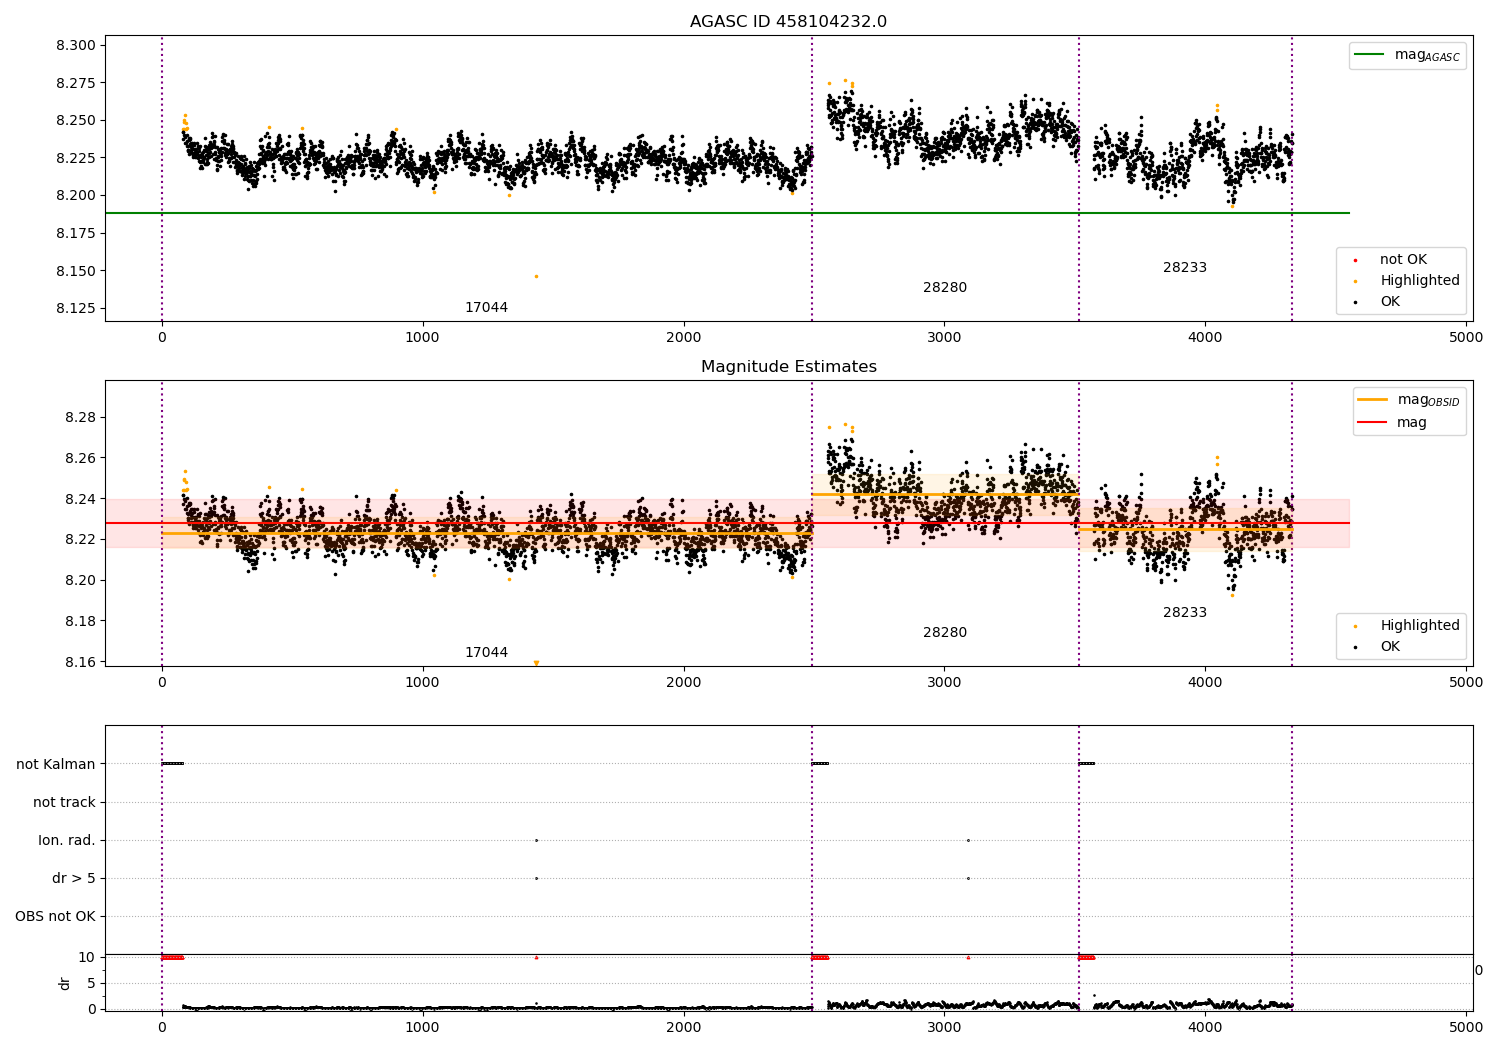Click the 'OBS not OK' axis label

[x=55, y=917]
